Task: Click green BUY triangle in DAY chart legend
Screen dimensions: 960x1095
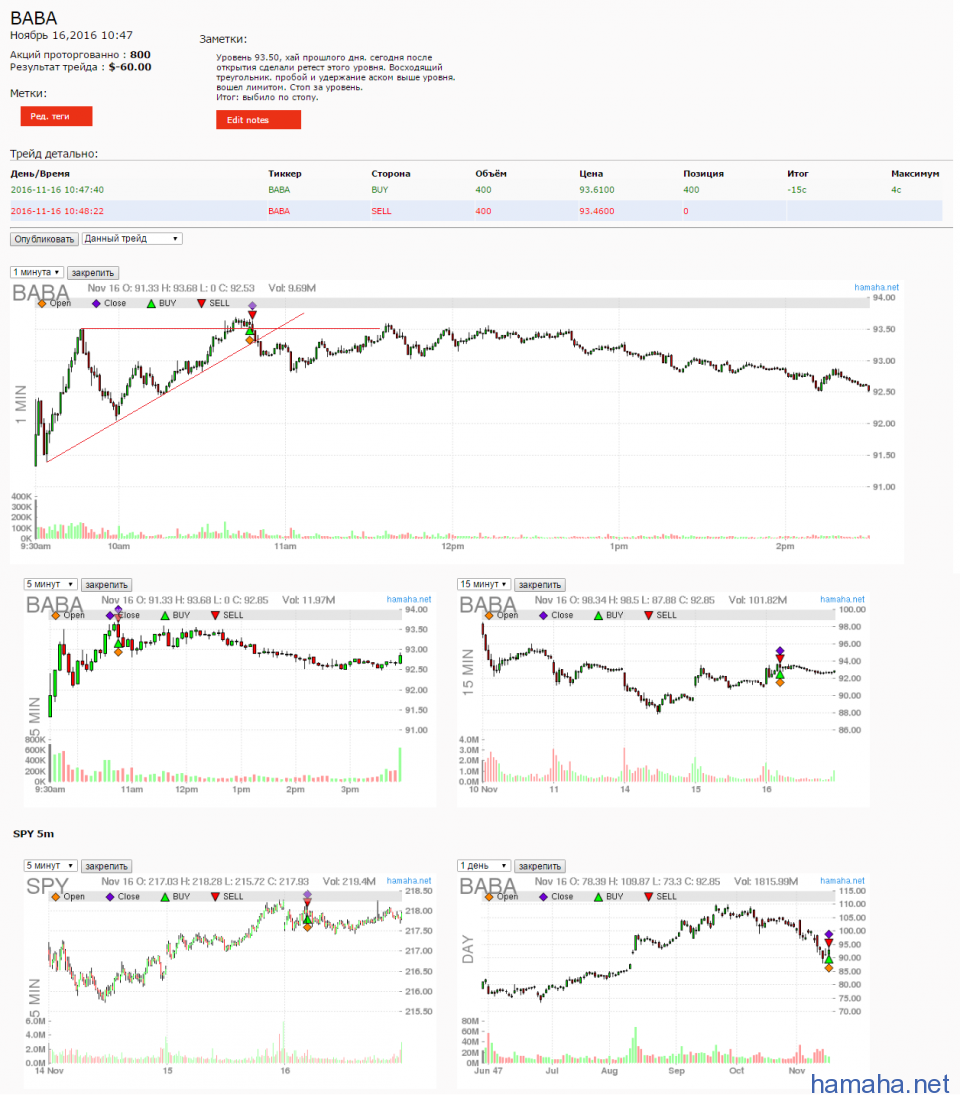Action: click(x=598, y=897)
